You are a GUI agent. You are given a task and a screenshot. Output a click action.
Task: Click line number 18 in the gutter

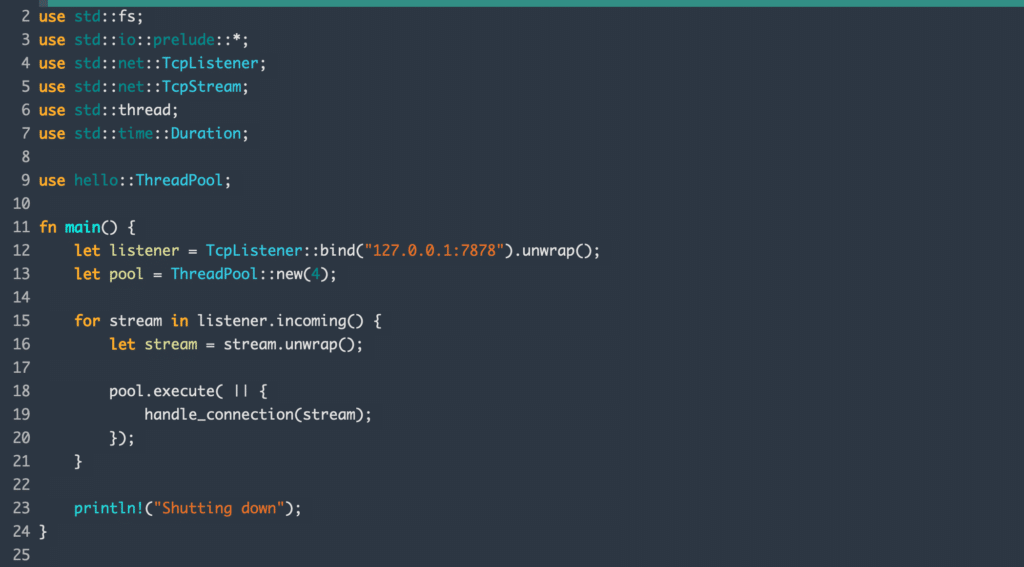(22, 391)
